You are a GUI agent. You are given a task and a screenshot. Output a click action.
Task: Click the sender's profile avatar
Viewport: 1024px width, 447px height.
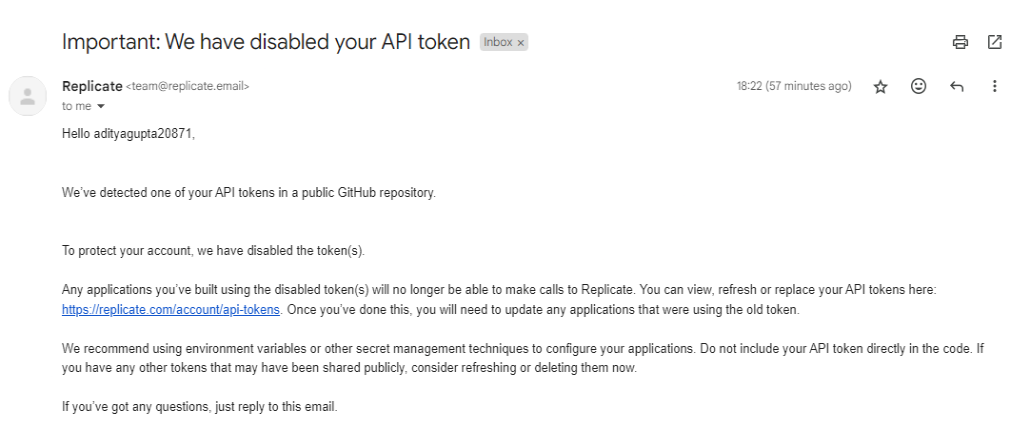click(x=28, y=96)
